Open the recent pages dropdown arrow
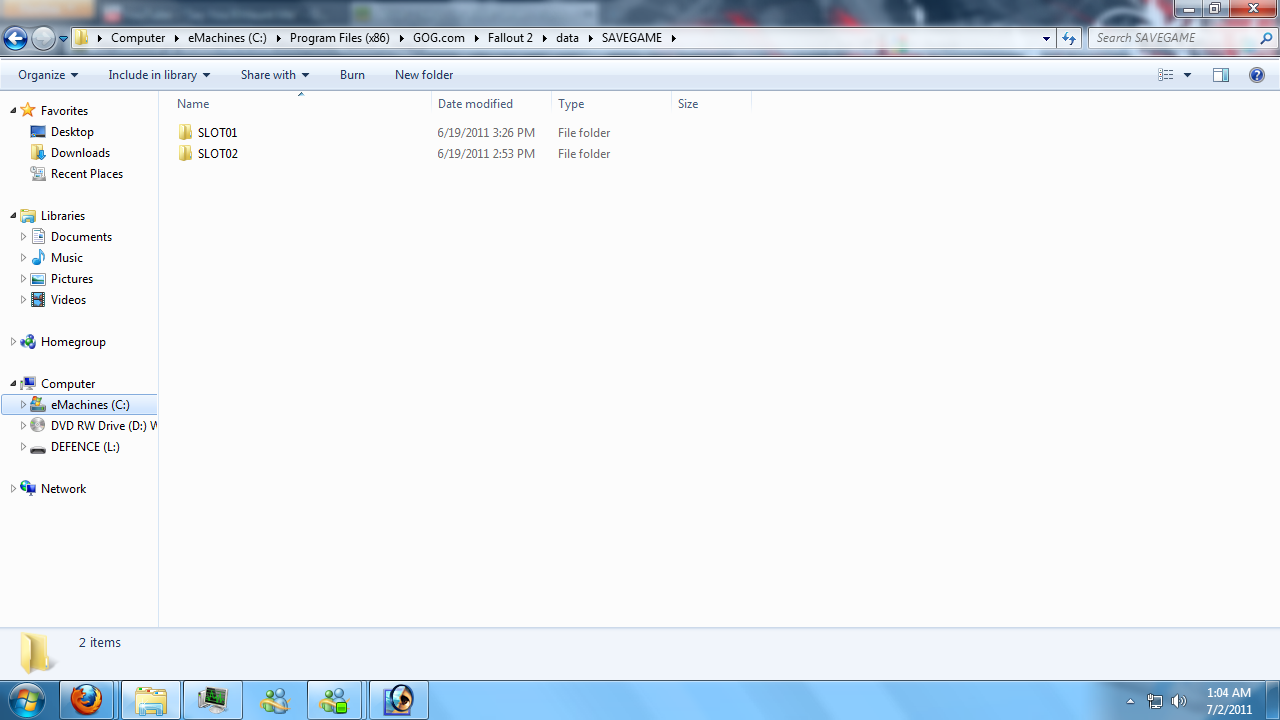This screenshot has width=1280, height=720. point(63,39)
